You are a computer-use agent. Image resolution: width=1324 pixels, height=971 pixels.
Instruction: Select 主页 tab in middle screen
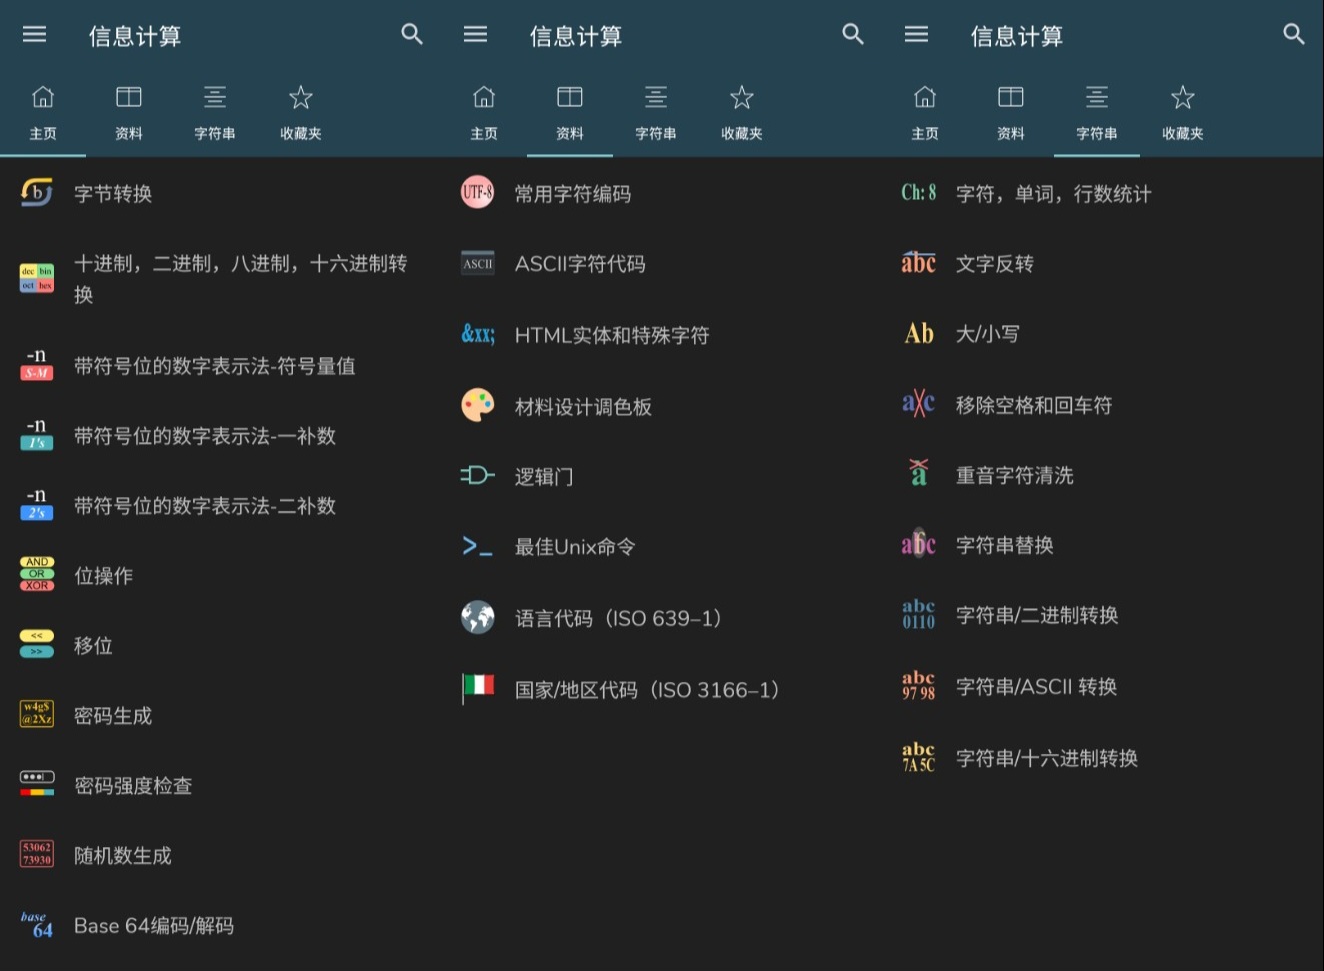pyautogui.click(x=484, y=112)
